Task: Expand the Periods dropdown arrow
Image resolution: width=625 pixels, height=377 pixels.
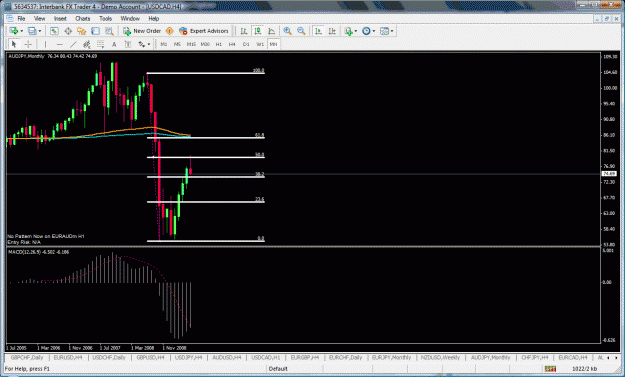Action: 374,31
